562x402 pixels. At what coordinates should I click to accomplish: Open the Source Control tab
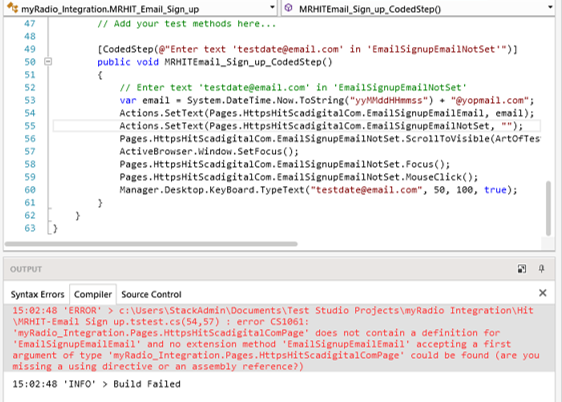tap(151, 295)
